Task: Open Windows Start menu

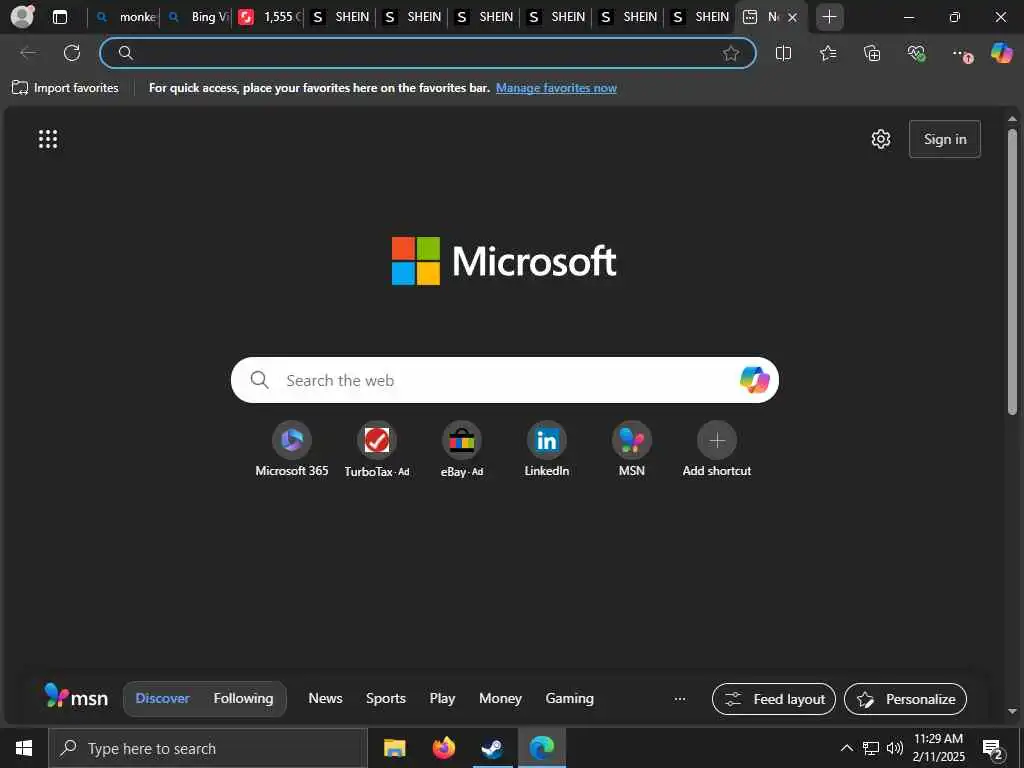Action: (x=24, y=748)
